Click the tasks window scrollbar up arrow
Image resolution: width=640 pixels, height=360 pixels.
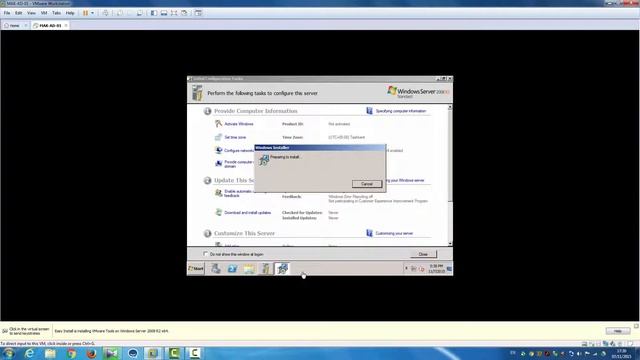point(450,107)
